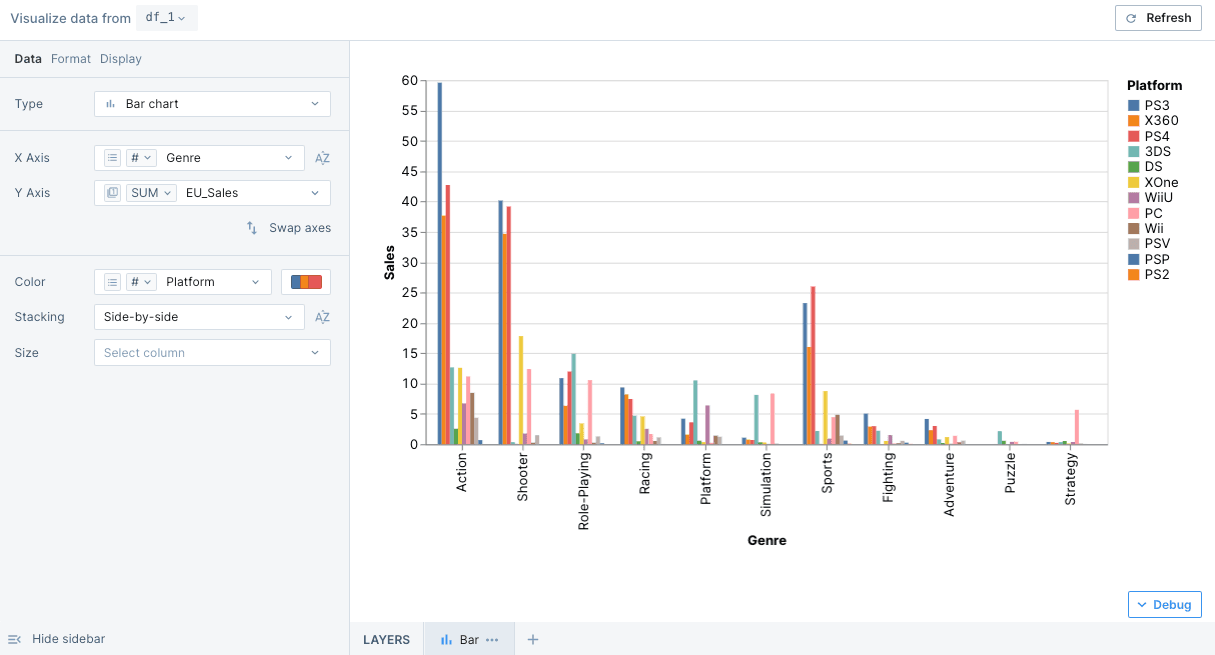The width and height of the screenshot is (1215, 655).
Task: Click the aggregate icon in Y Axis field
Action: (x=113, y=193)
